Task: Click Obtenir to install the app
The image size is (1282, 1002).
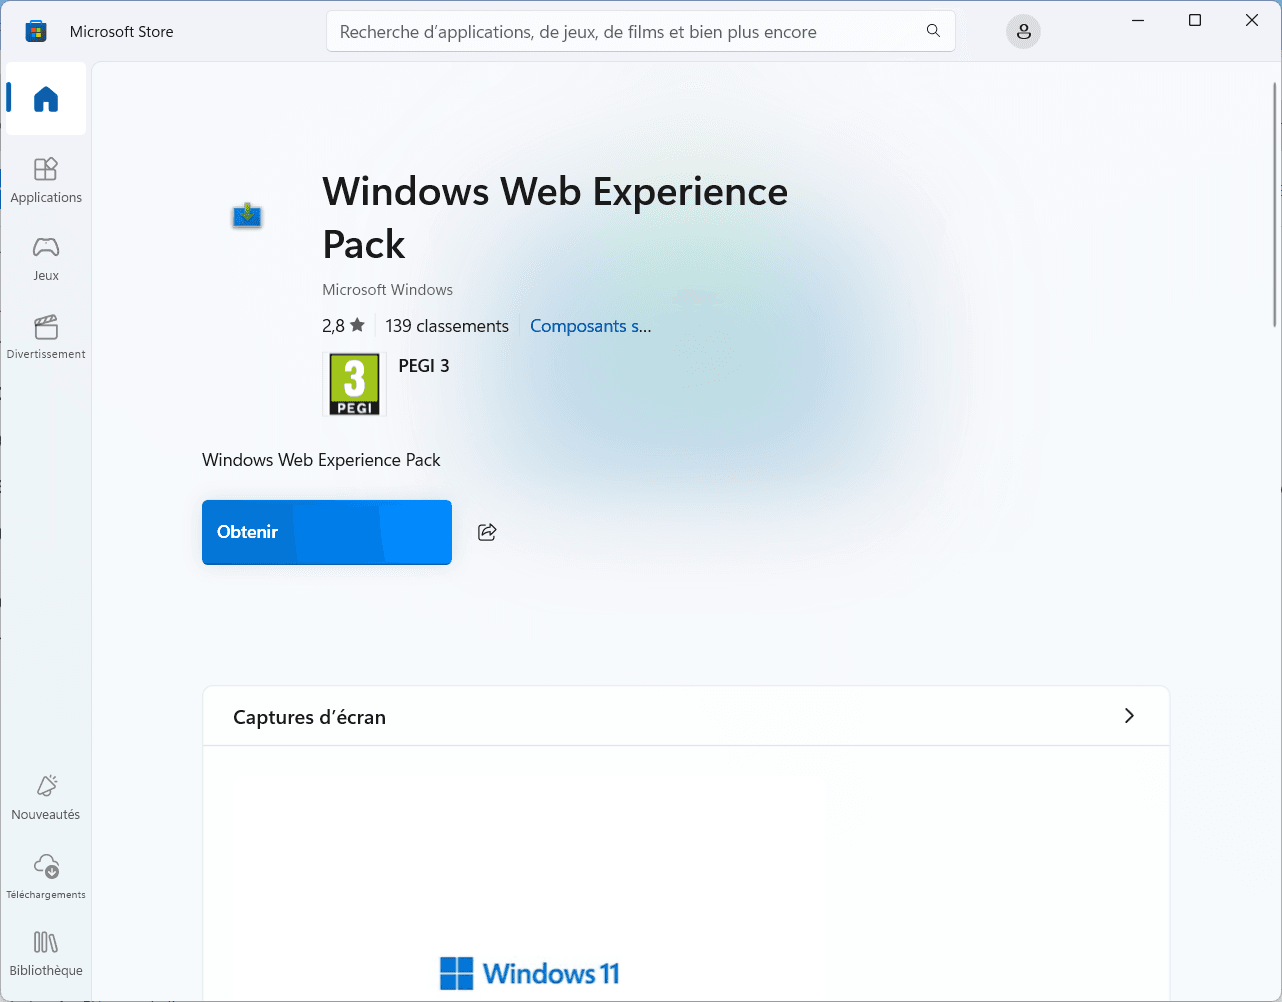Action: tap(327, 532)
